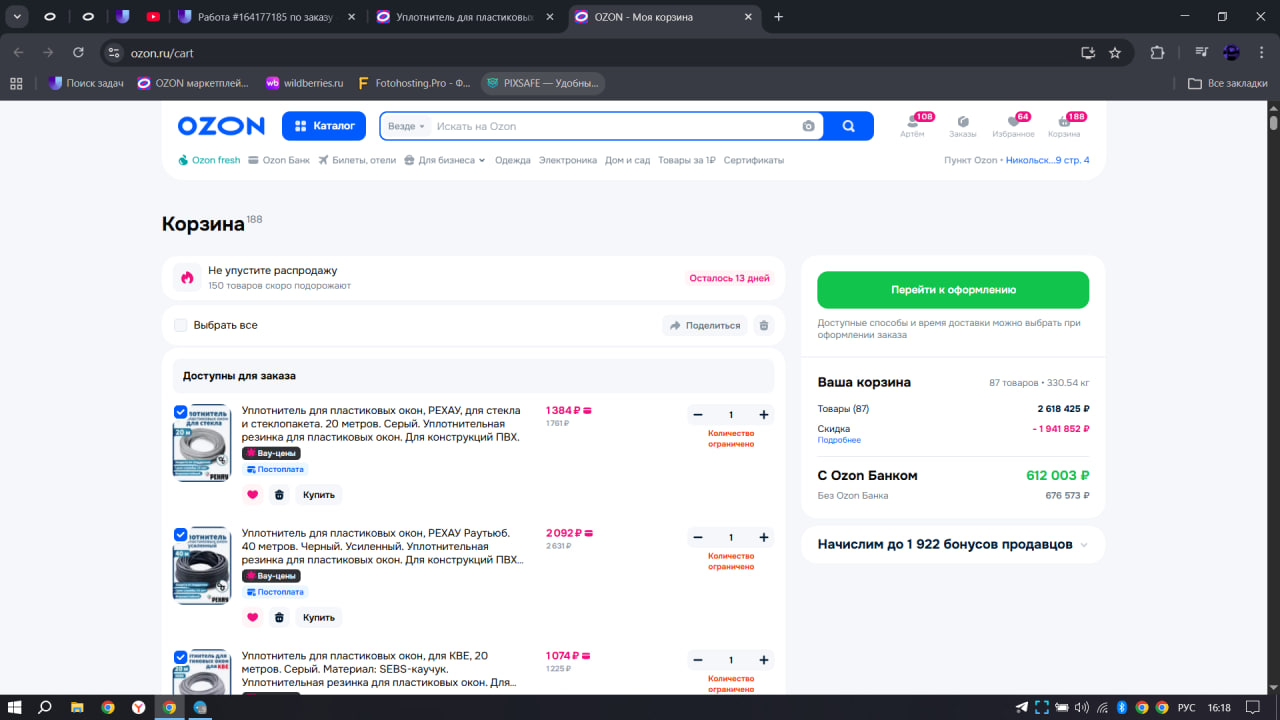This screenshot has width=1280, height=720.
Task: Click Перейти к оформлению button
Action: coord(953,290)
